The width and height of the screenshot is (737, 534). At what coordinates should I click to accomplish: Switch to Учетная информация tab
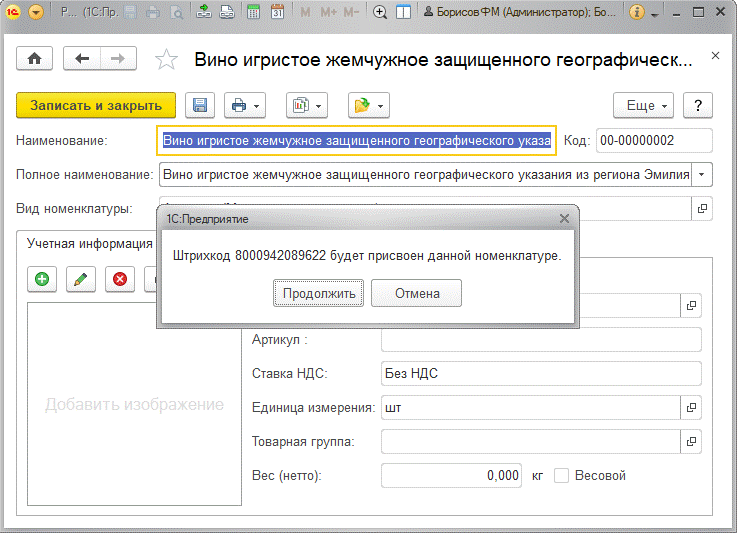(89, 243)
